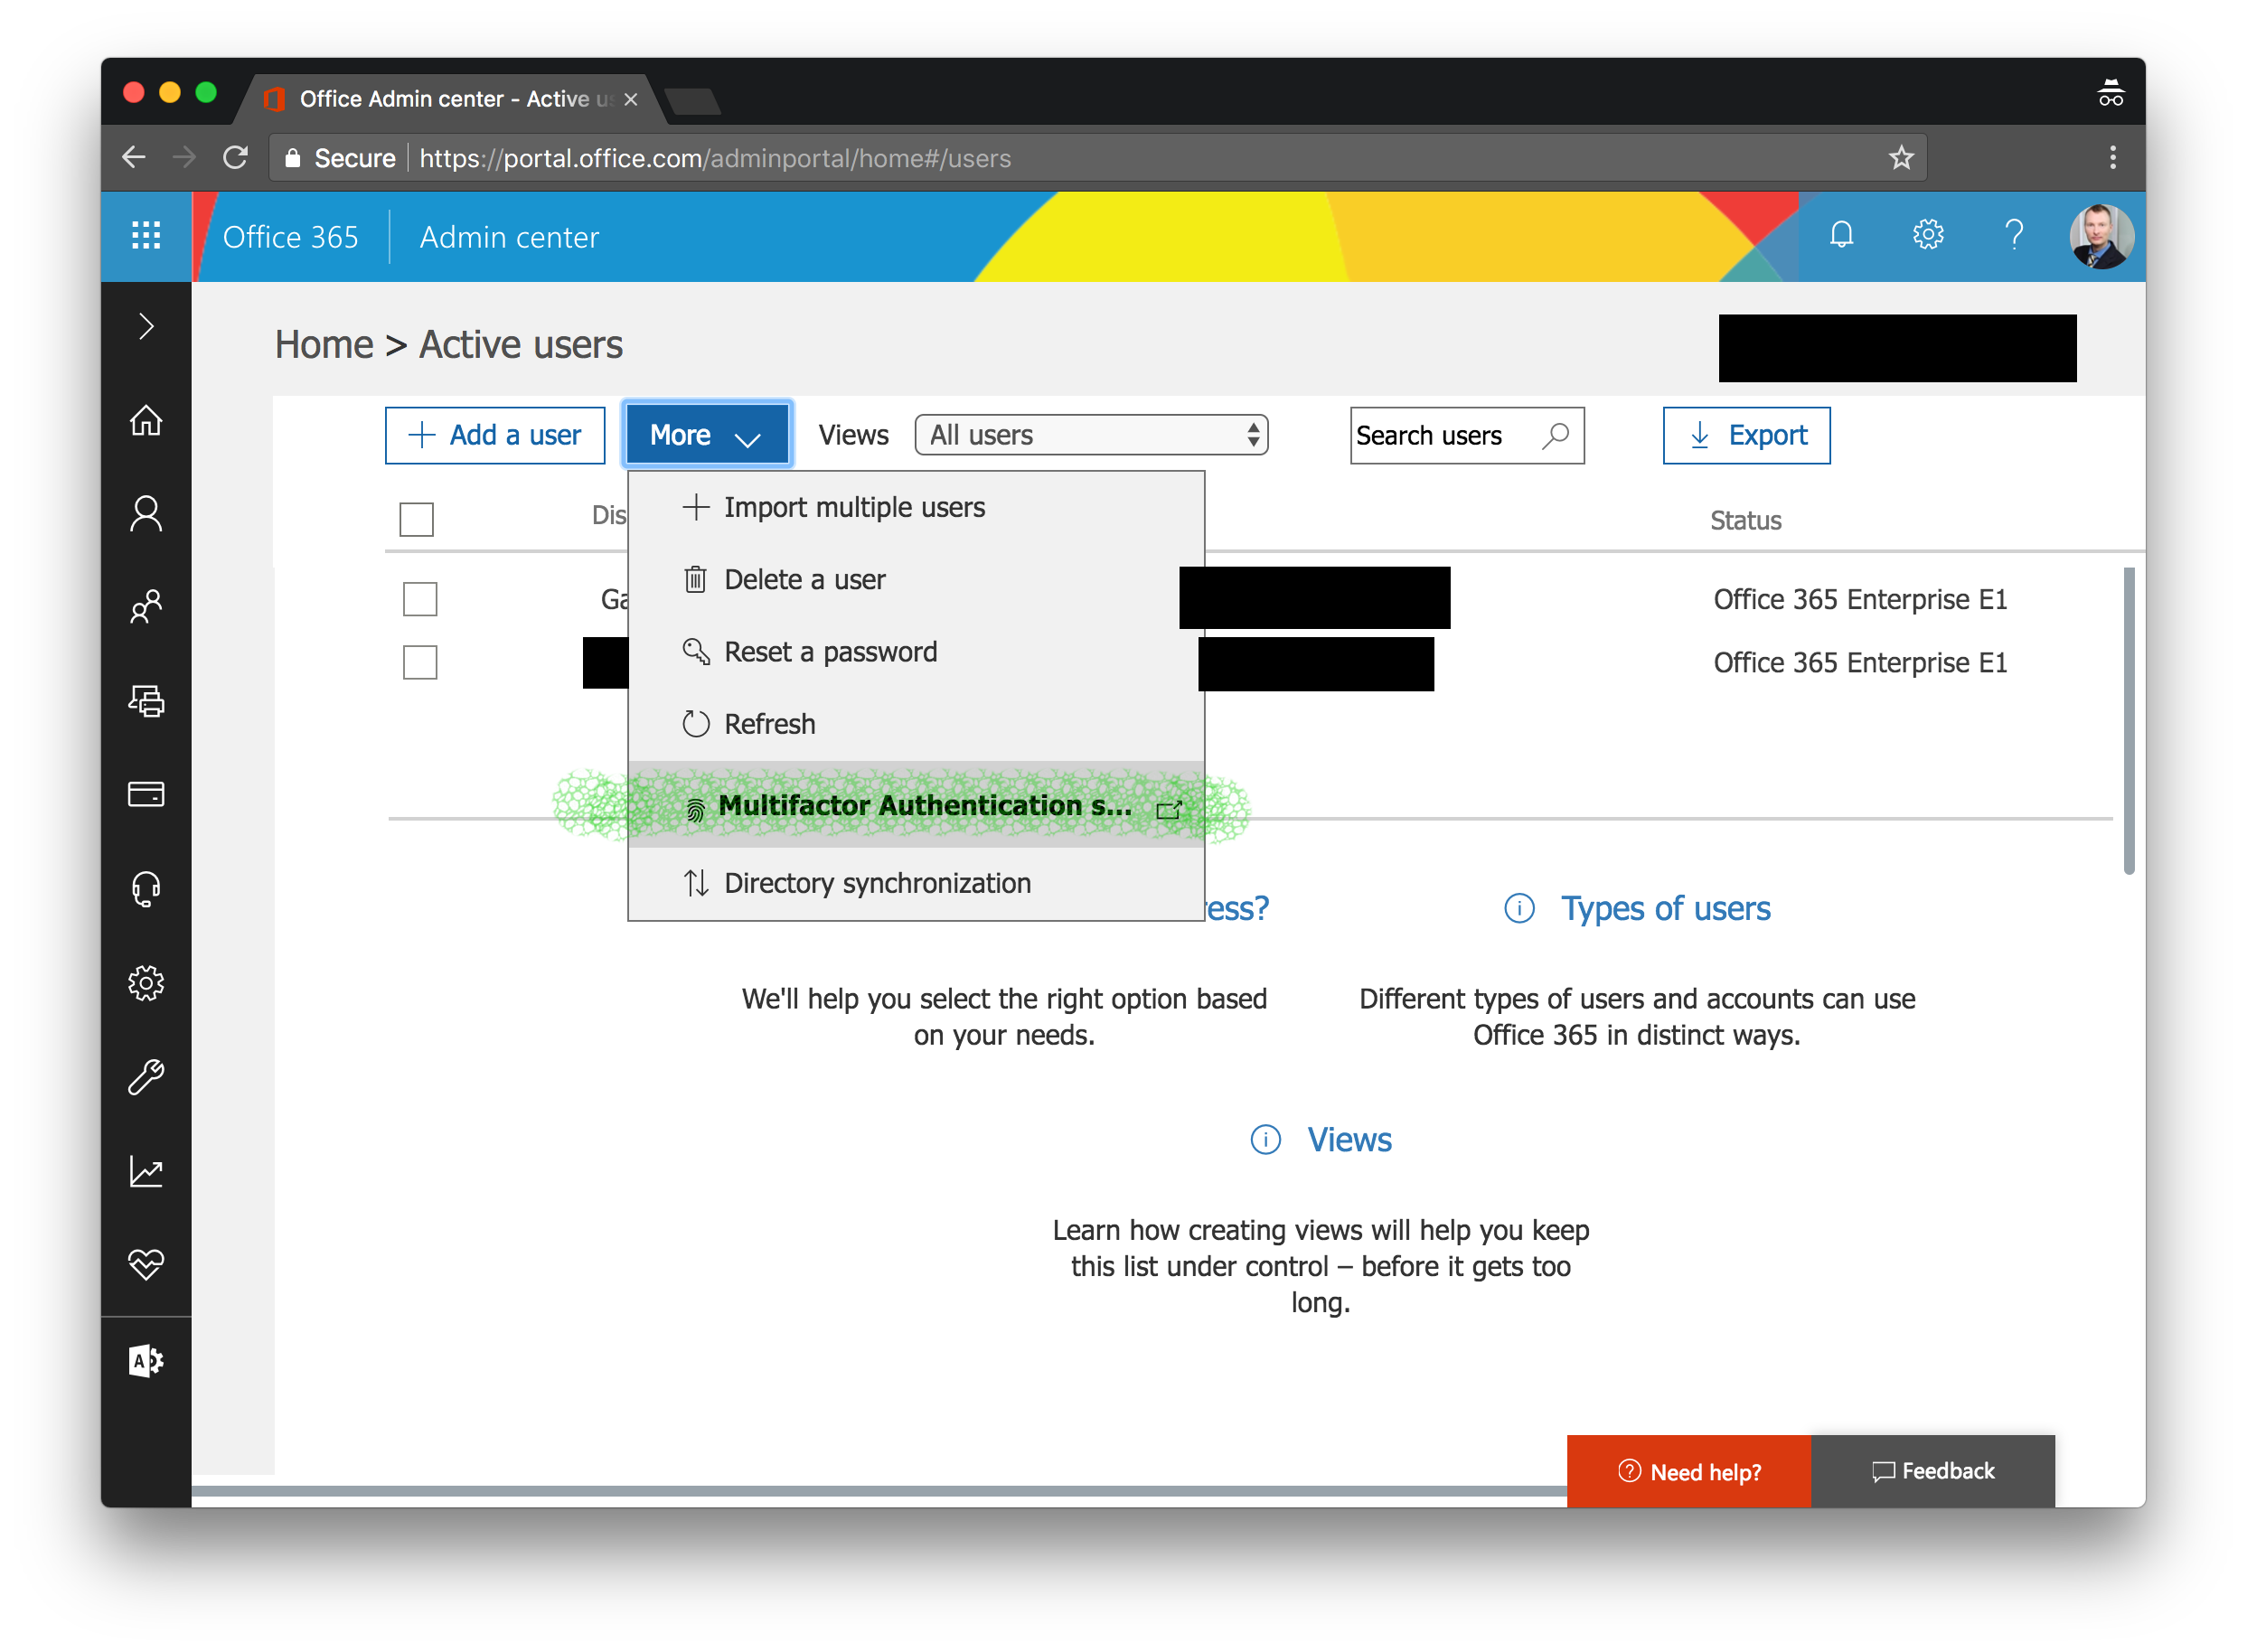Open the app launcher waffle icon
This screenshot has height=1652, width=2247.
point(146,236)
